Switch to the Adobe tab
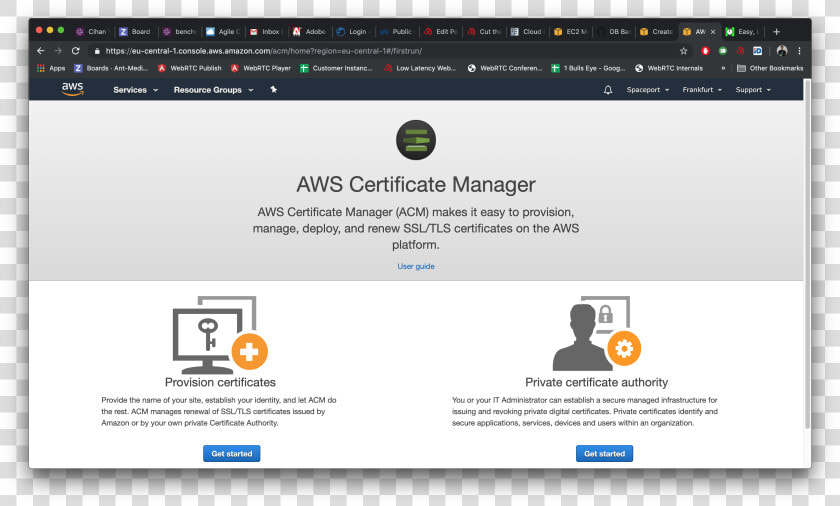Image resolution: width=840 pixels, height=506 pixels. 310,32
